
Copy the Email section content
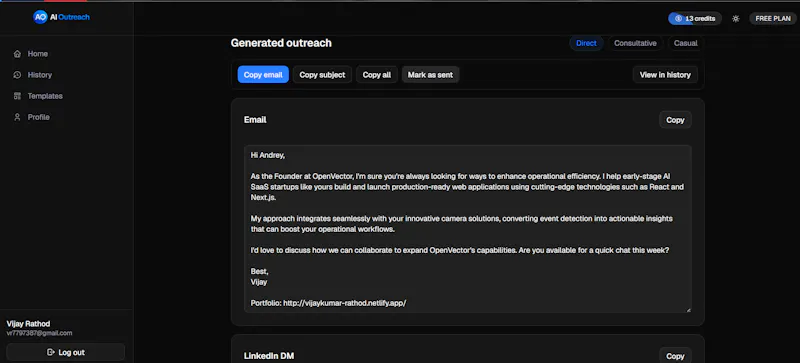[x=675, y=120]
